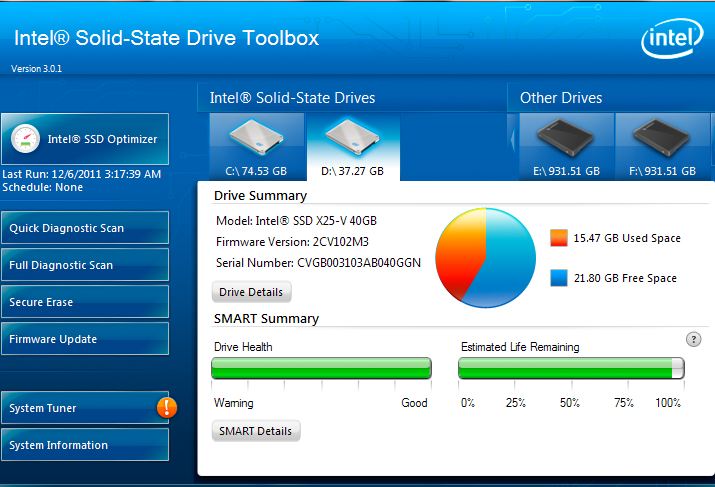The image size is (715, 487).
Task: Click the orange warning icon on System Tuner
Action: (x=167, y=407)
